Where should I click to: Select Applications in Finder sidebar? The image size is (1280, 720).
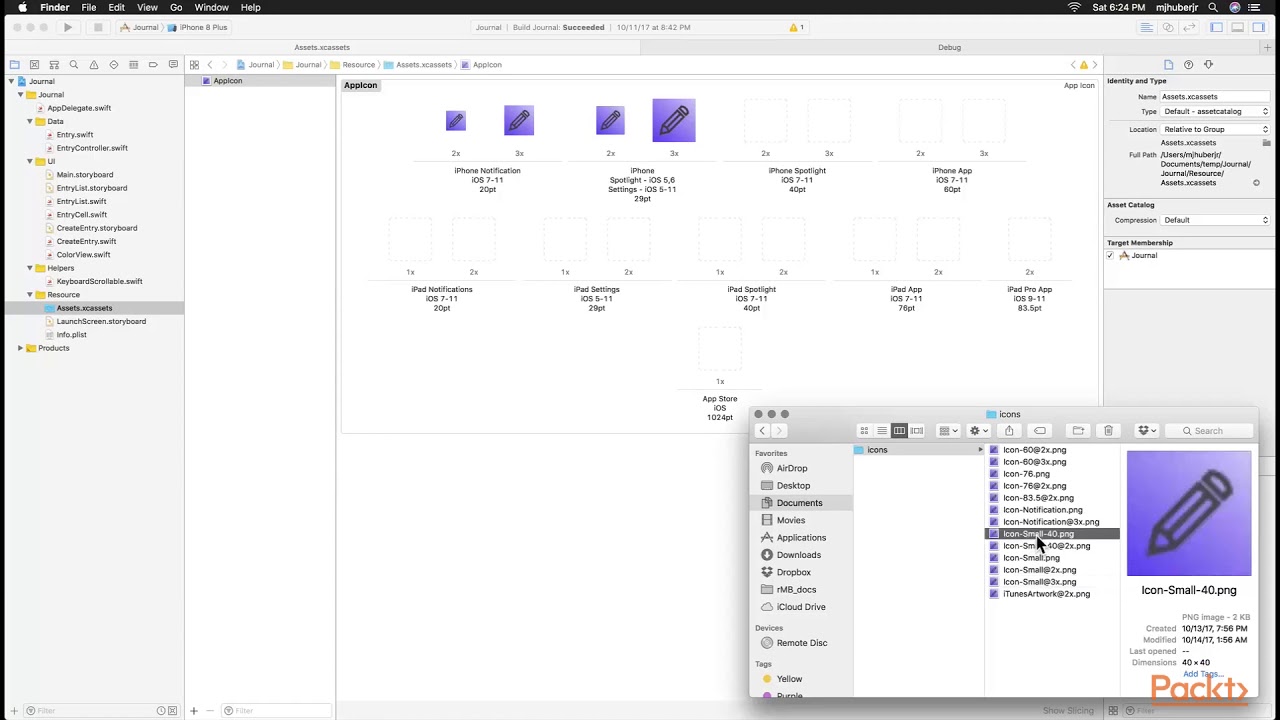pos(801,538)
